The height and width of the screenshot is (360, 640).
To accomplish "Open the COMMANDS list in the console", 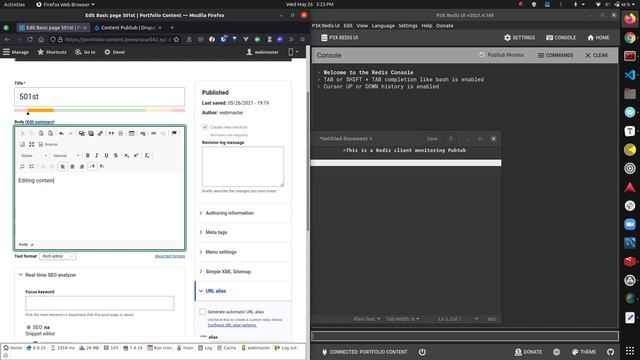I will coord(556,55).
